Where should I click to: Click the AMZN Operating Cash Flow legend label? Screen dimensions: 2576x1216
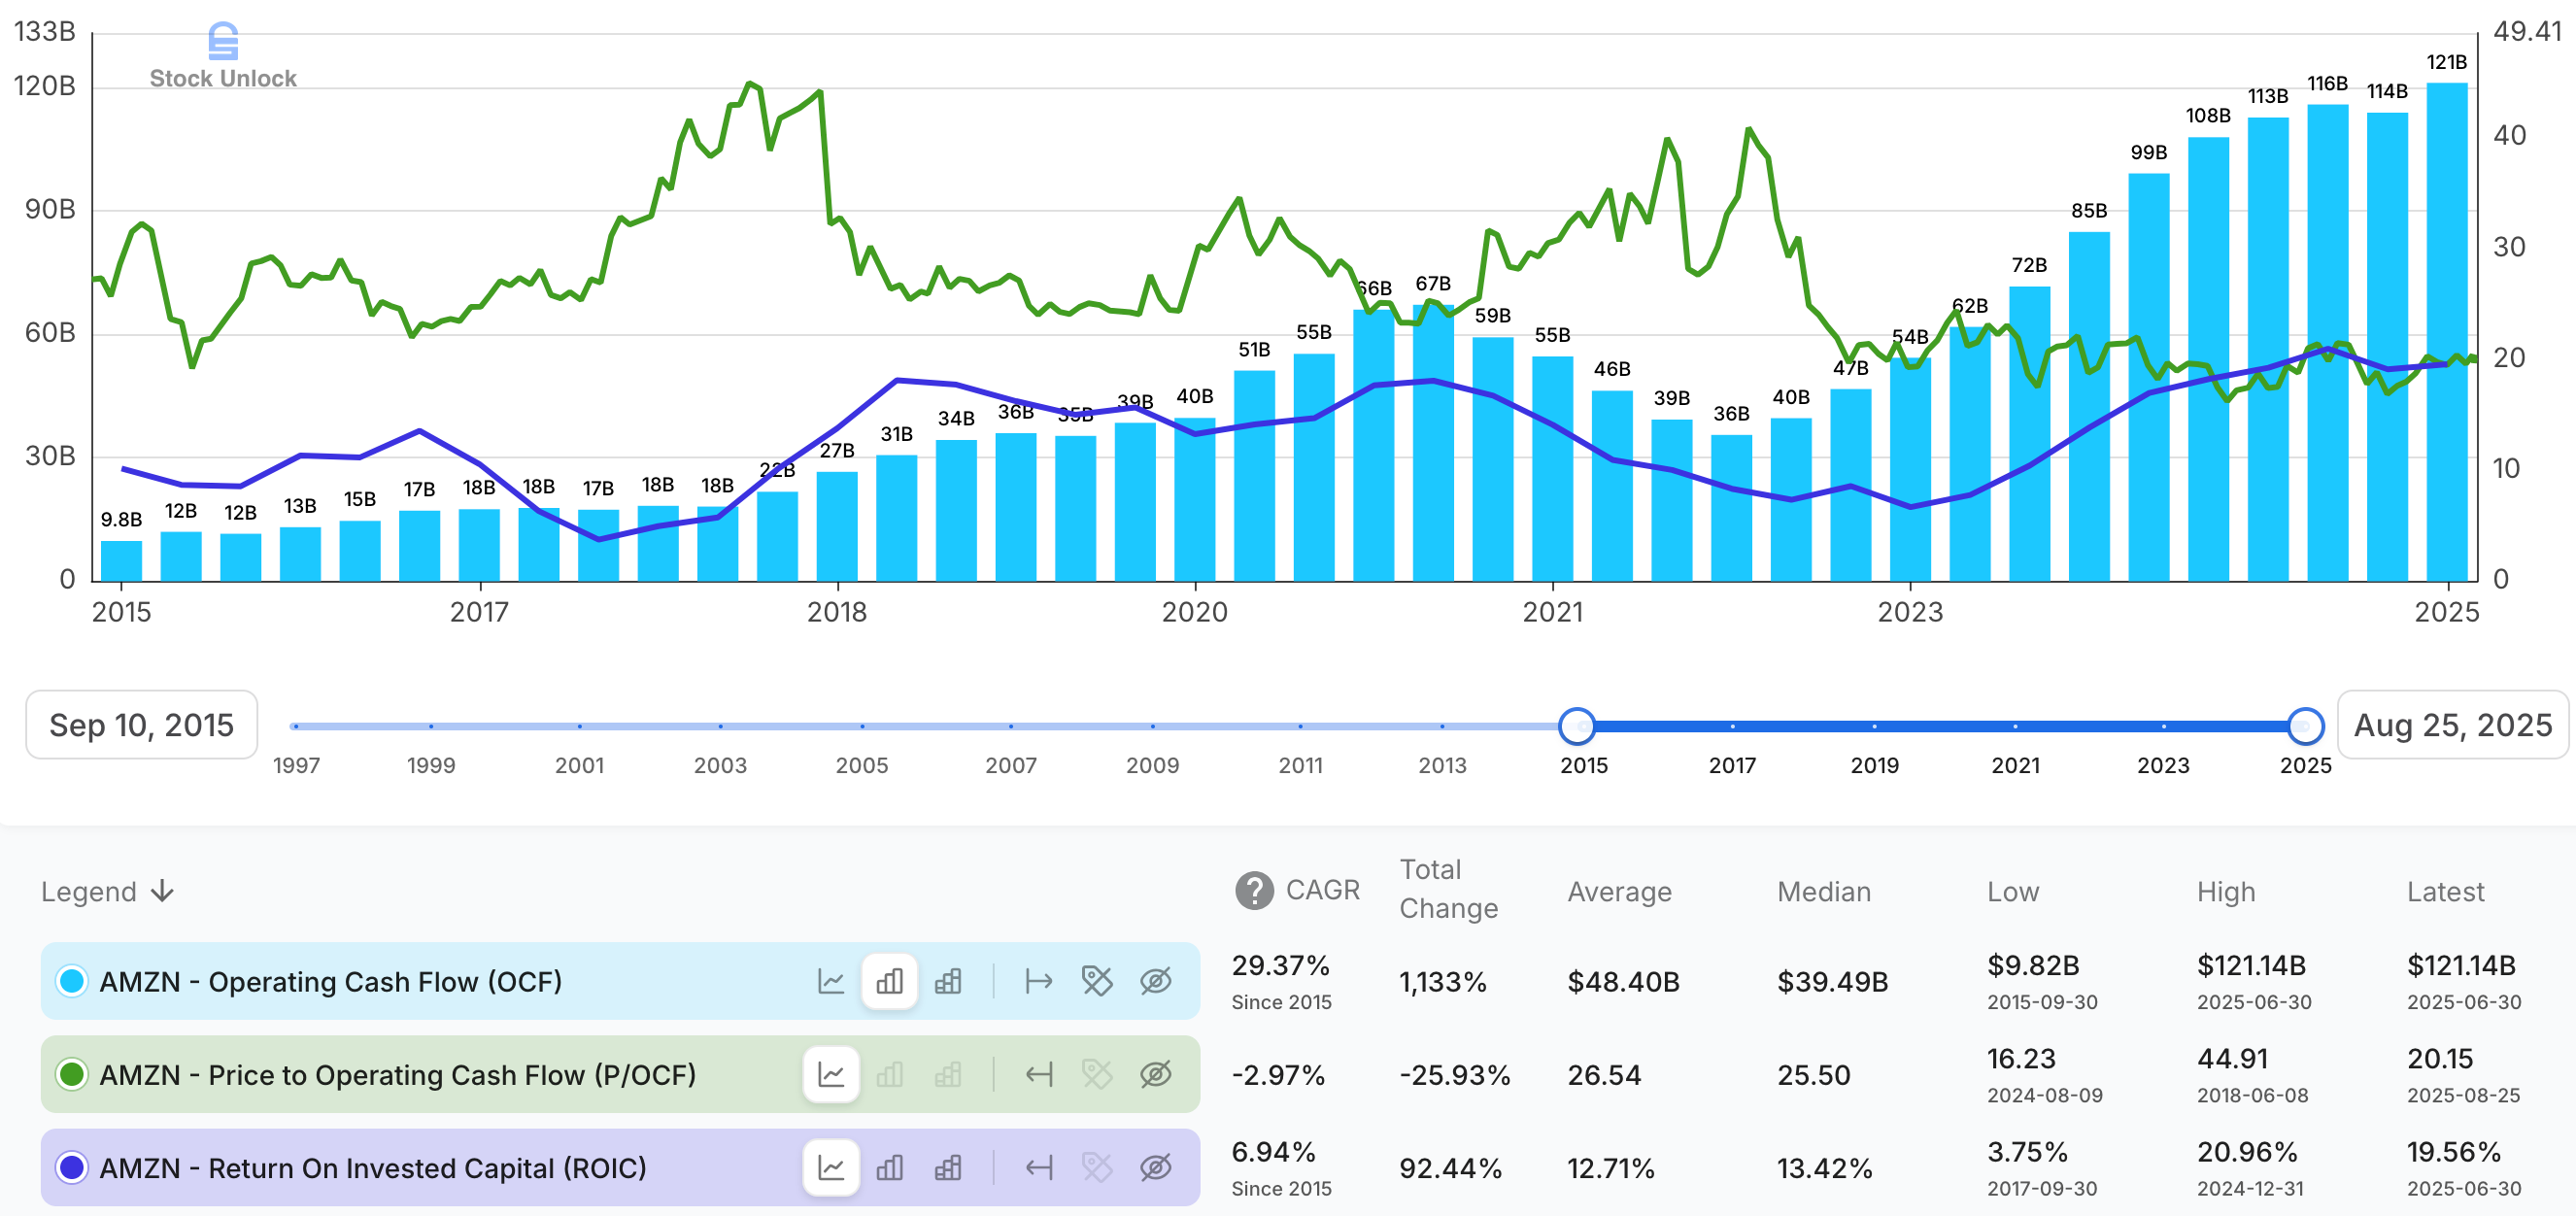click(x=330, y=981)
